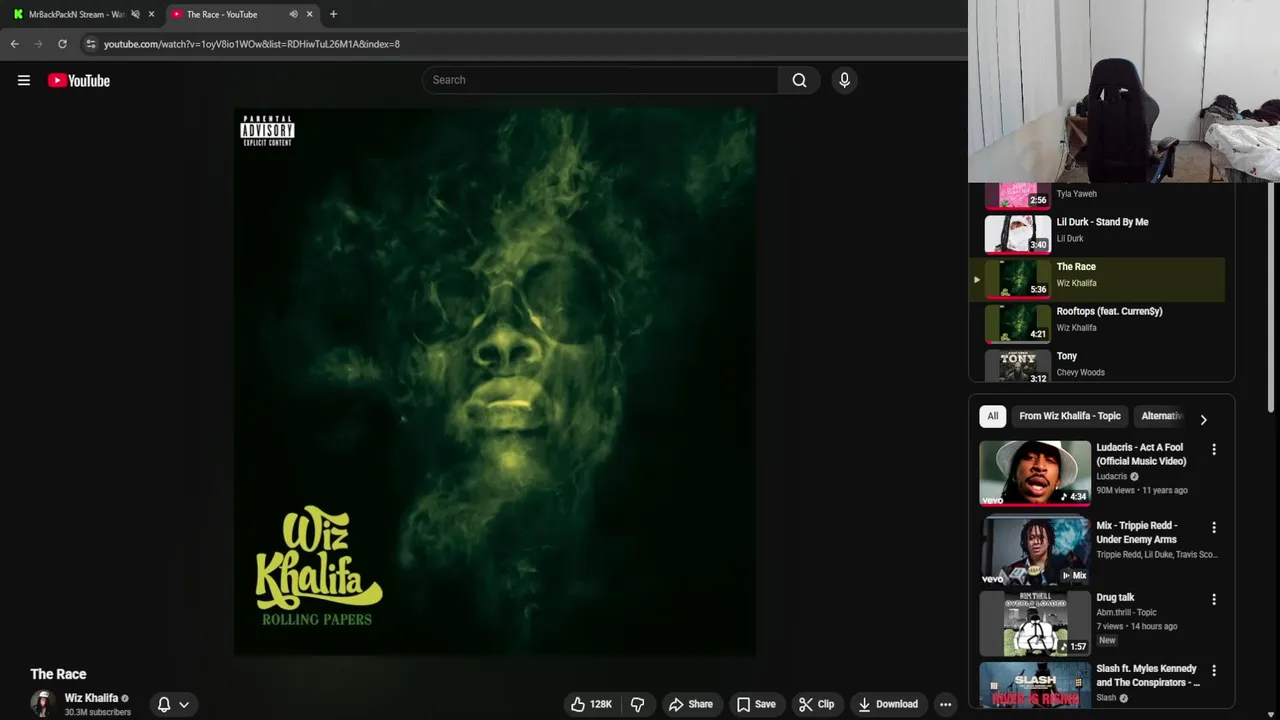Image resolution: width=1280 pixels, height=720 pixels.
Task: Show more filter chips with arrow
Action: 1203,419
